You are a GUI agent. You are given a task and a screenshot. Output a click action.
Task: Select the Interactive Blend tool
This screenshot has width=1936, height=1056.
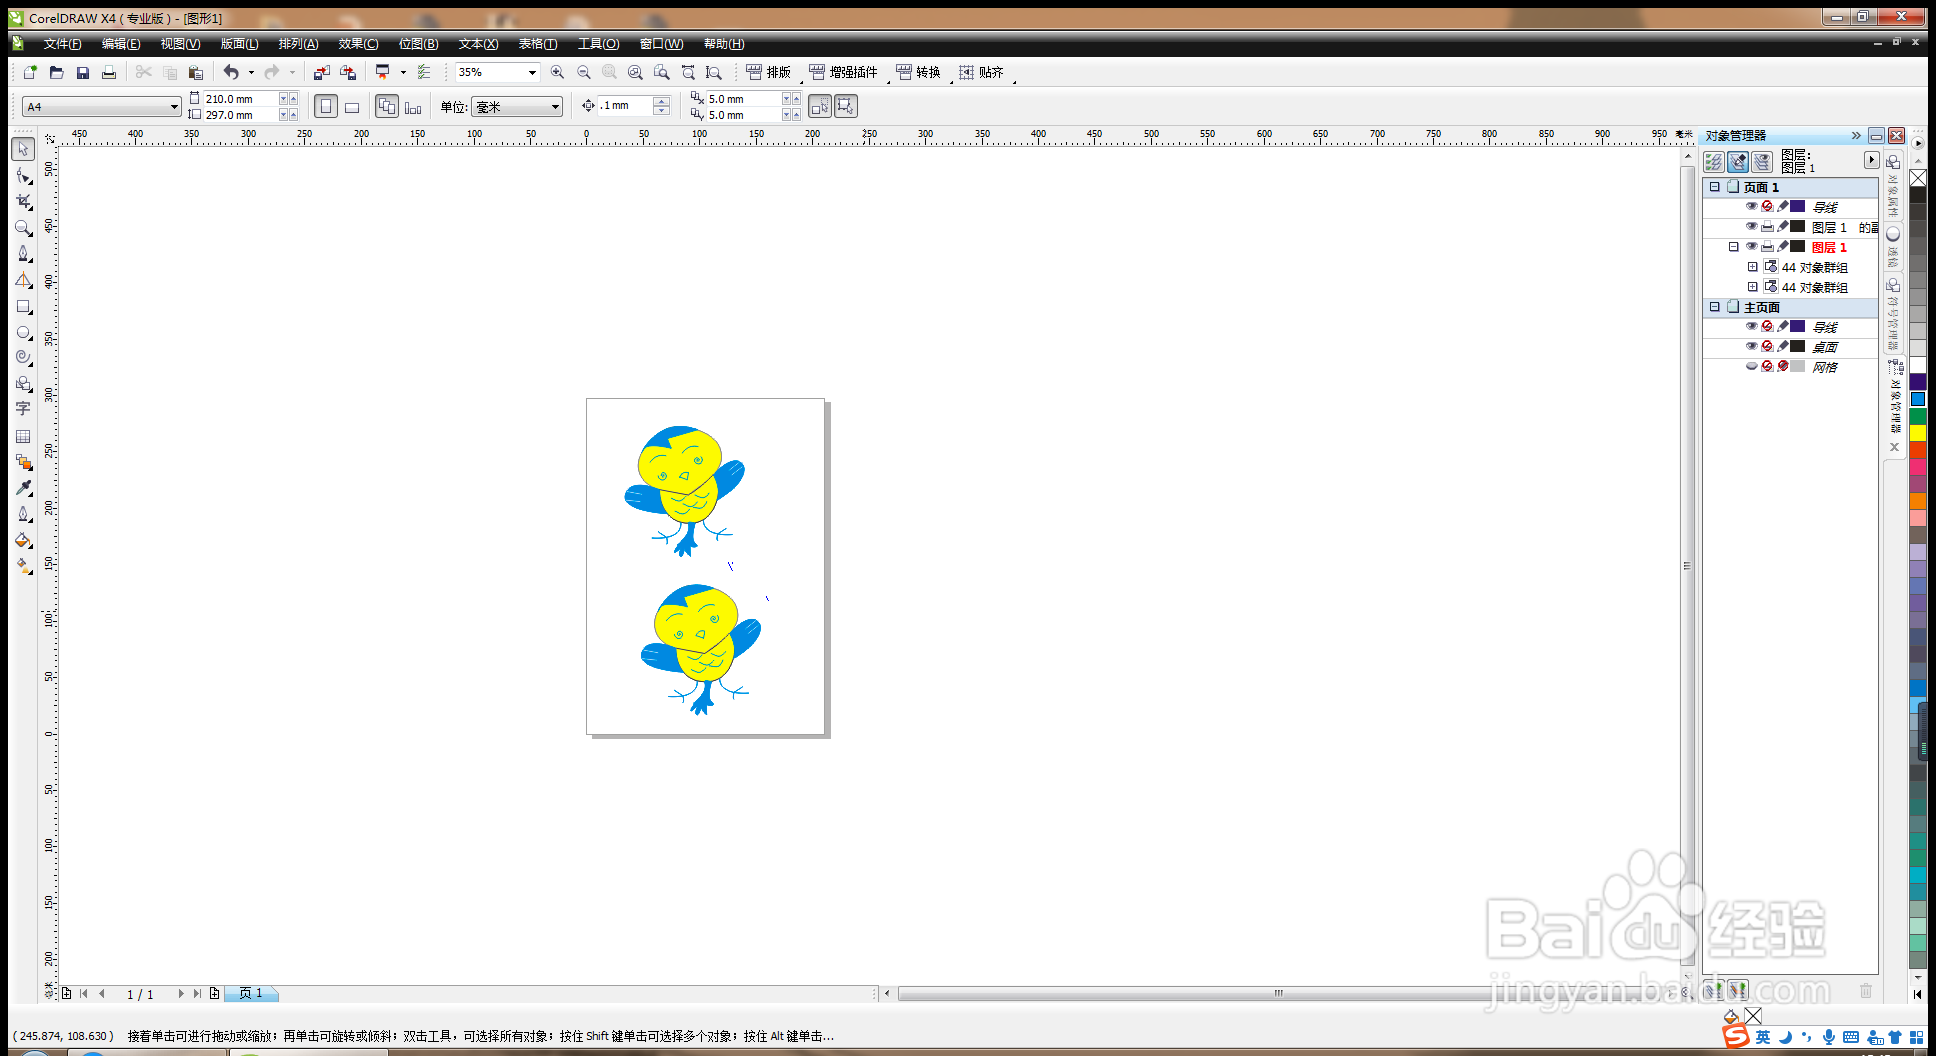23,462
